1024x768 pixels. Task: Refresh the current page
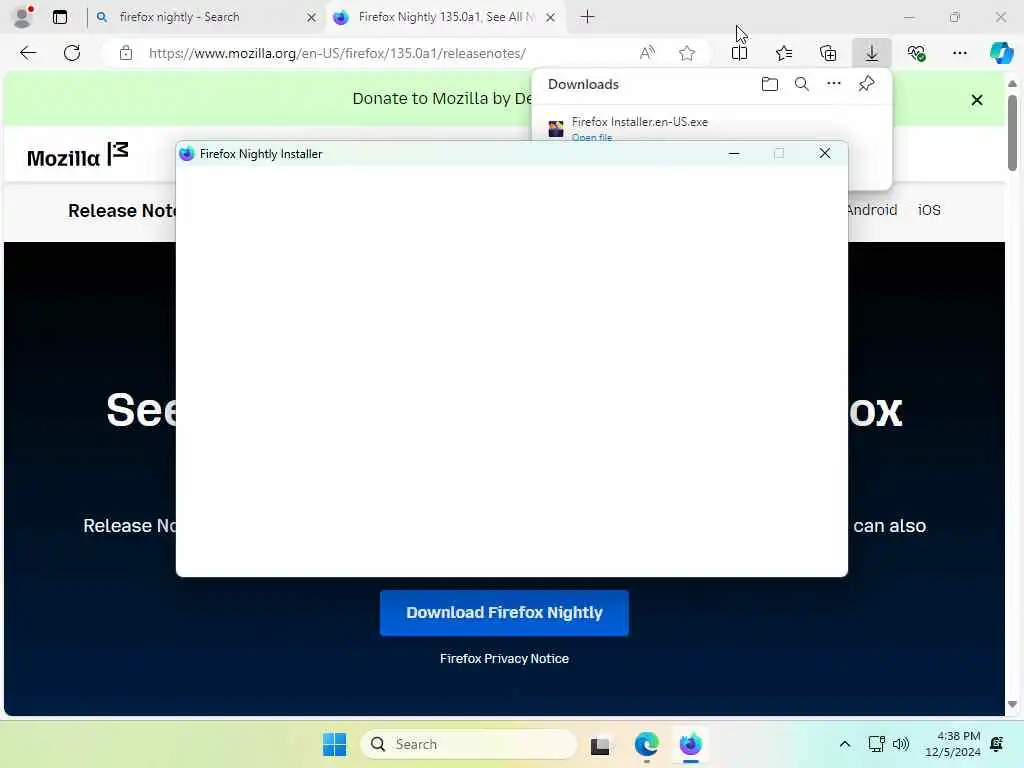click(x=72, y=53)
